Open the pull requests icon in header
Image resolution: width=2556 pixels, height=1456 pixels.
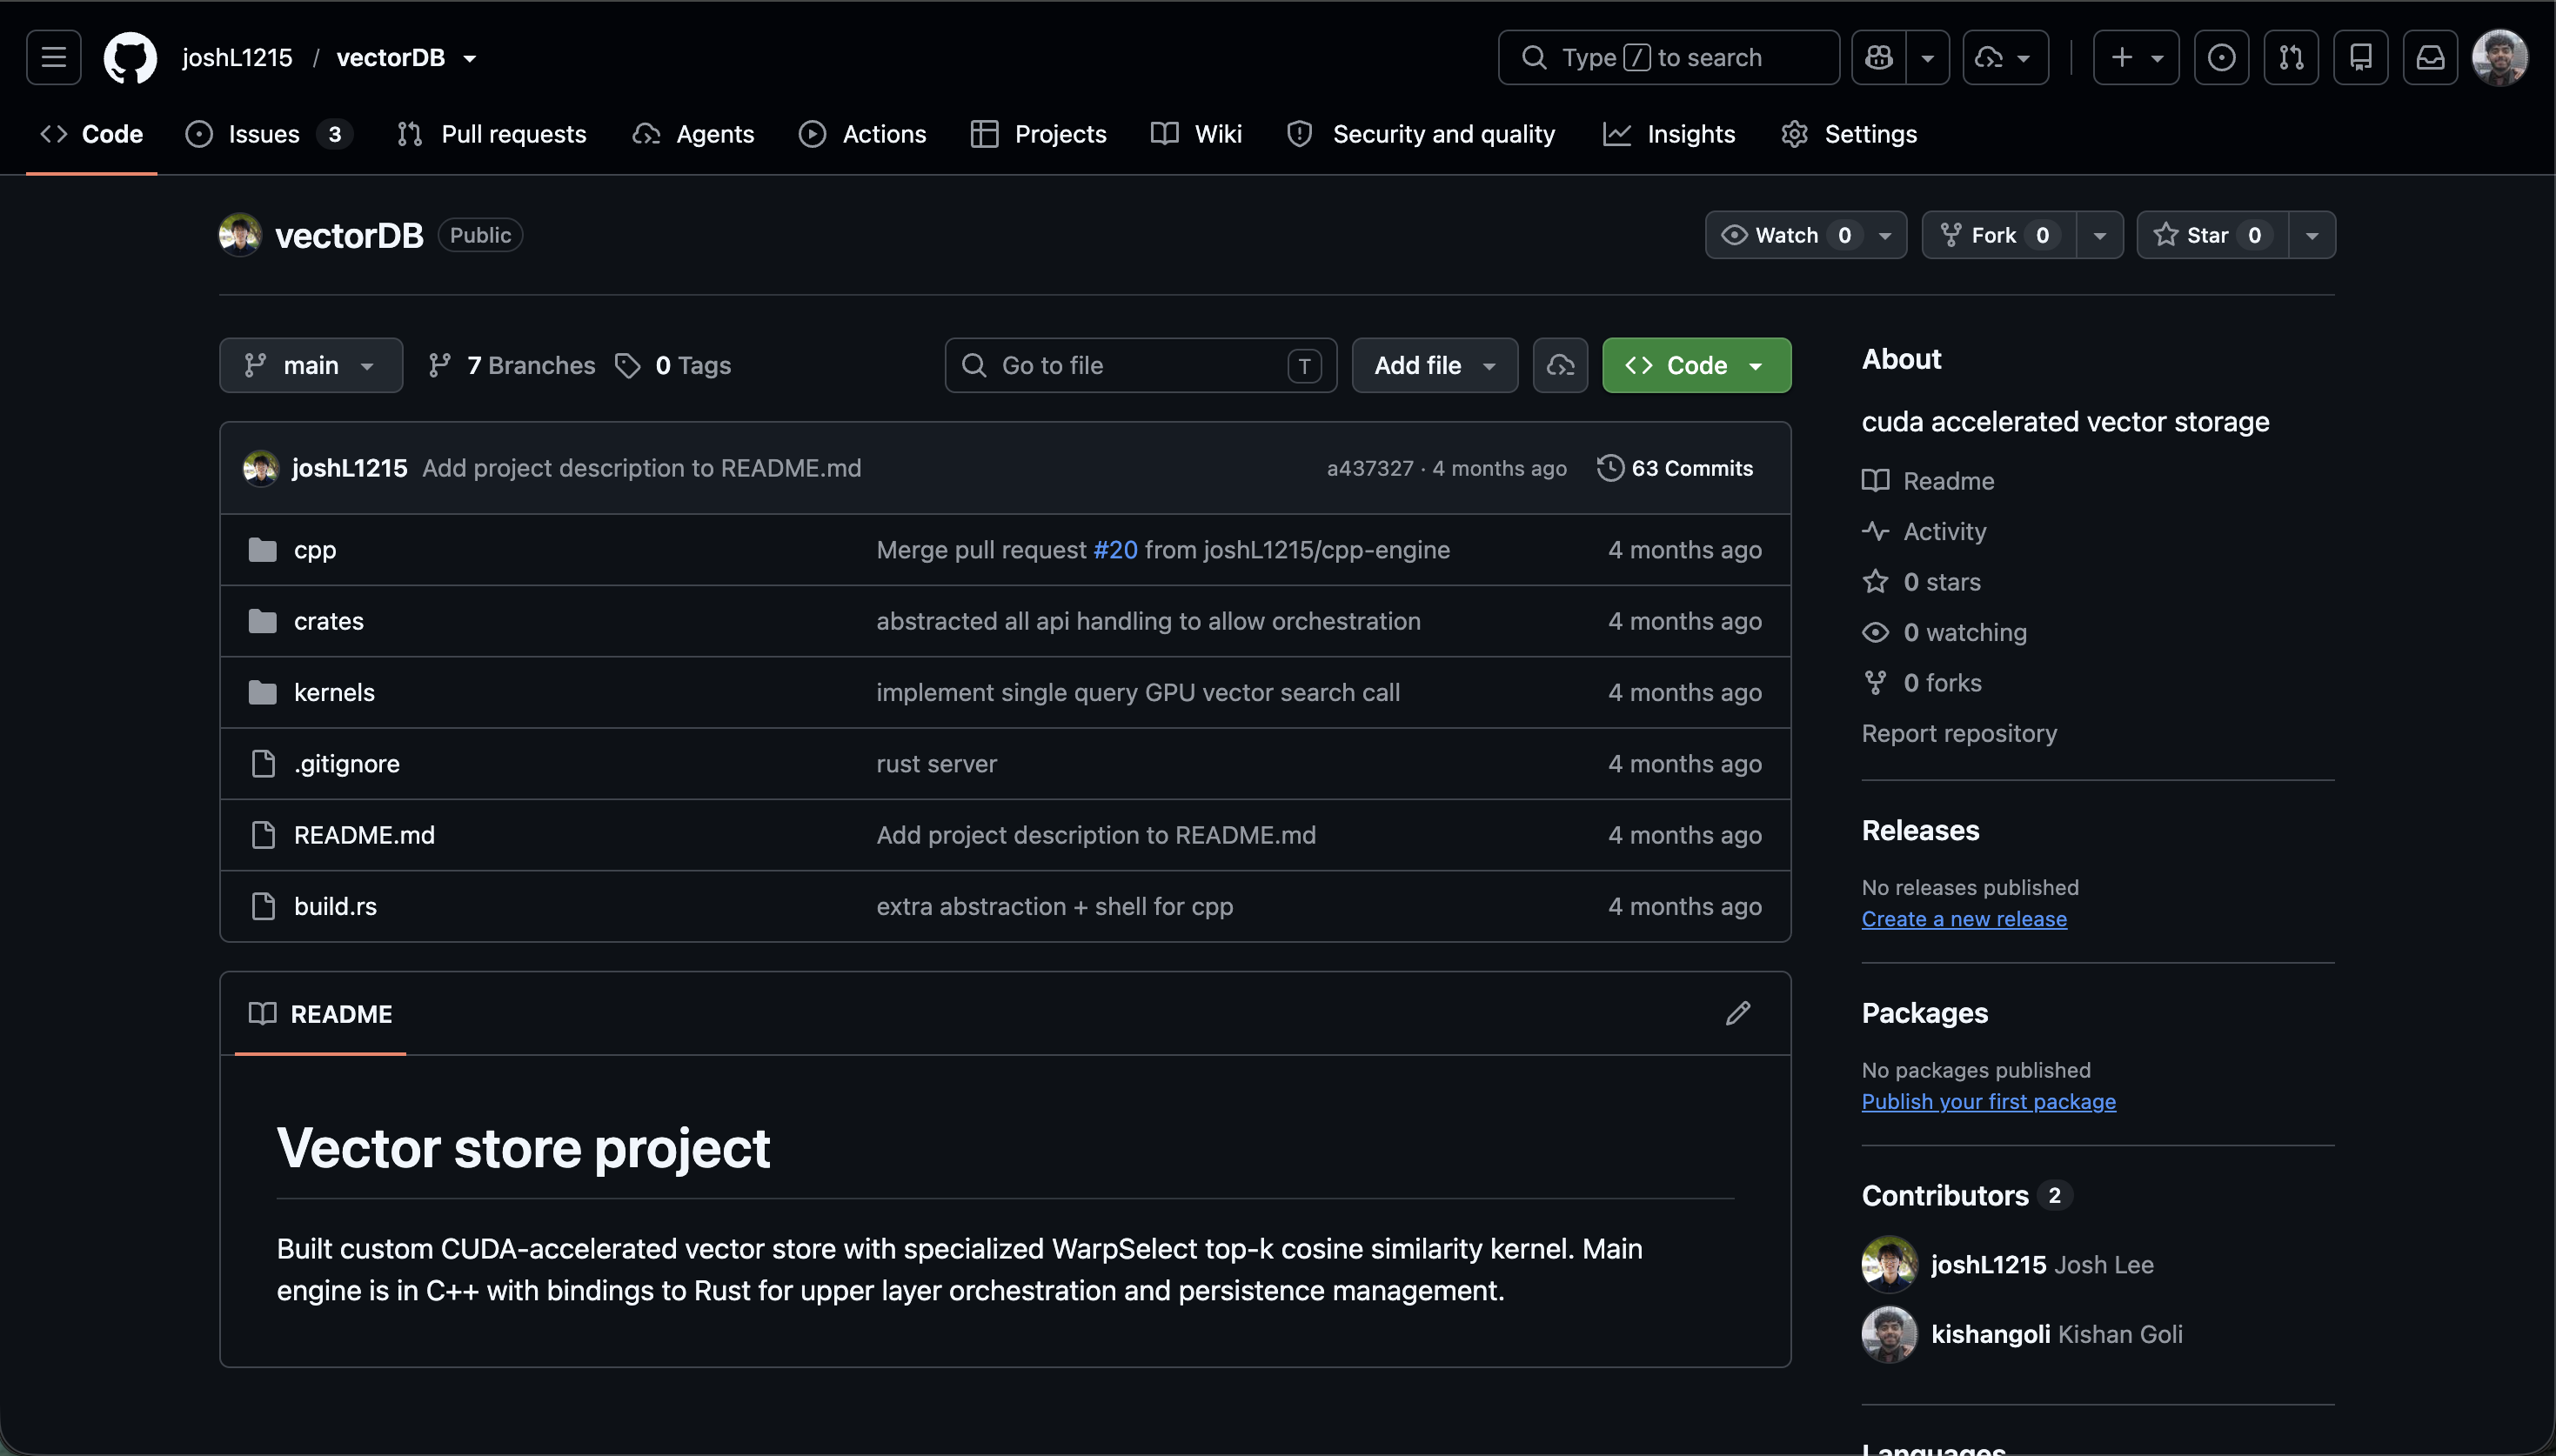[x=2291, y=57]
